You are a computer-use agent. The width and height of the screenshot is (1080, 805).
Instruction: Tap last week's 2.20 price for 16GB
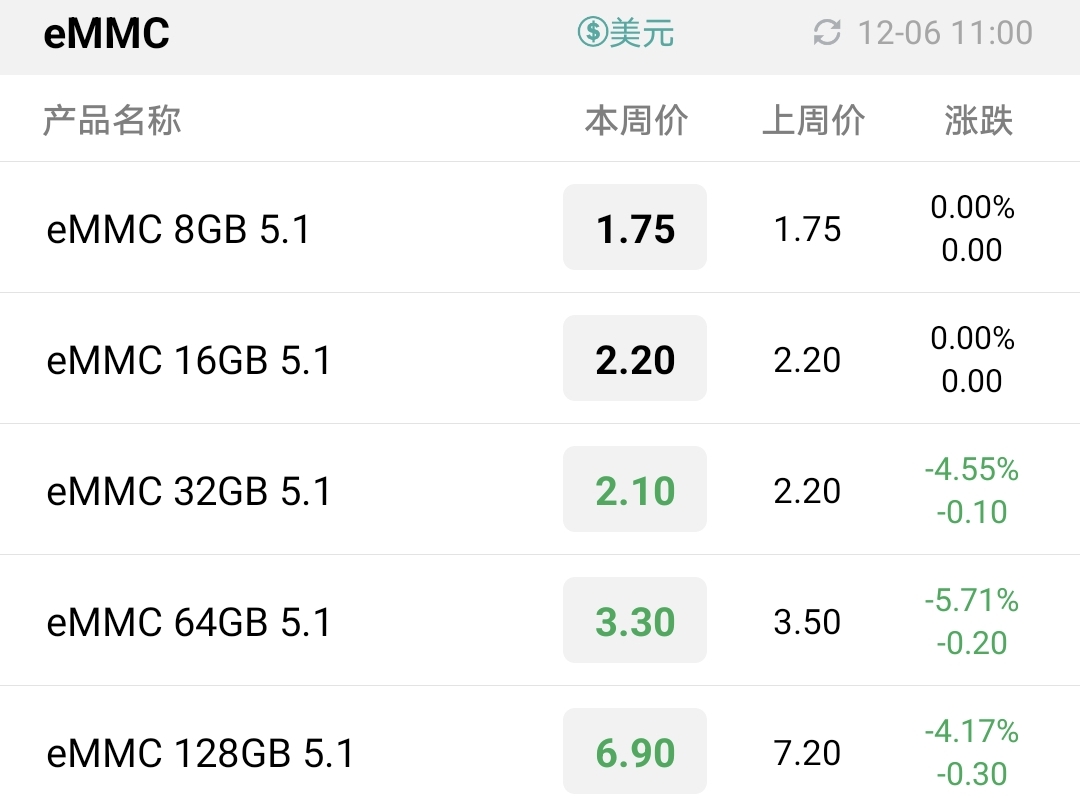807,360
